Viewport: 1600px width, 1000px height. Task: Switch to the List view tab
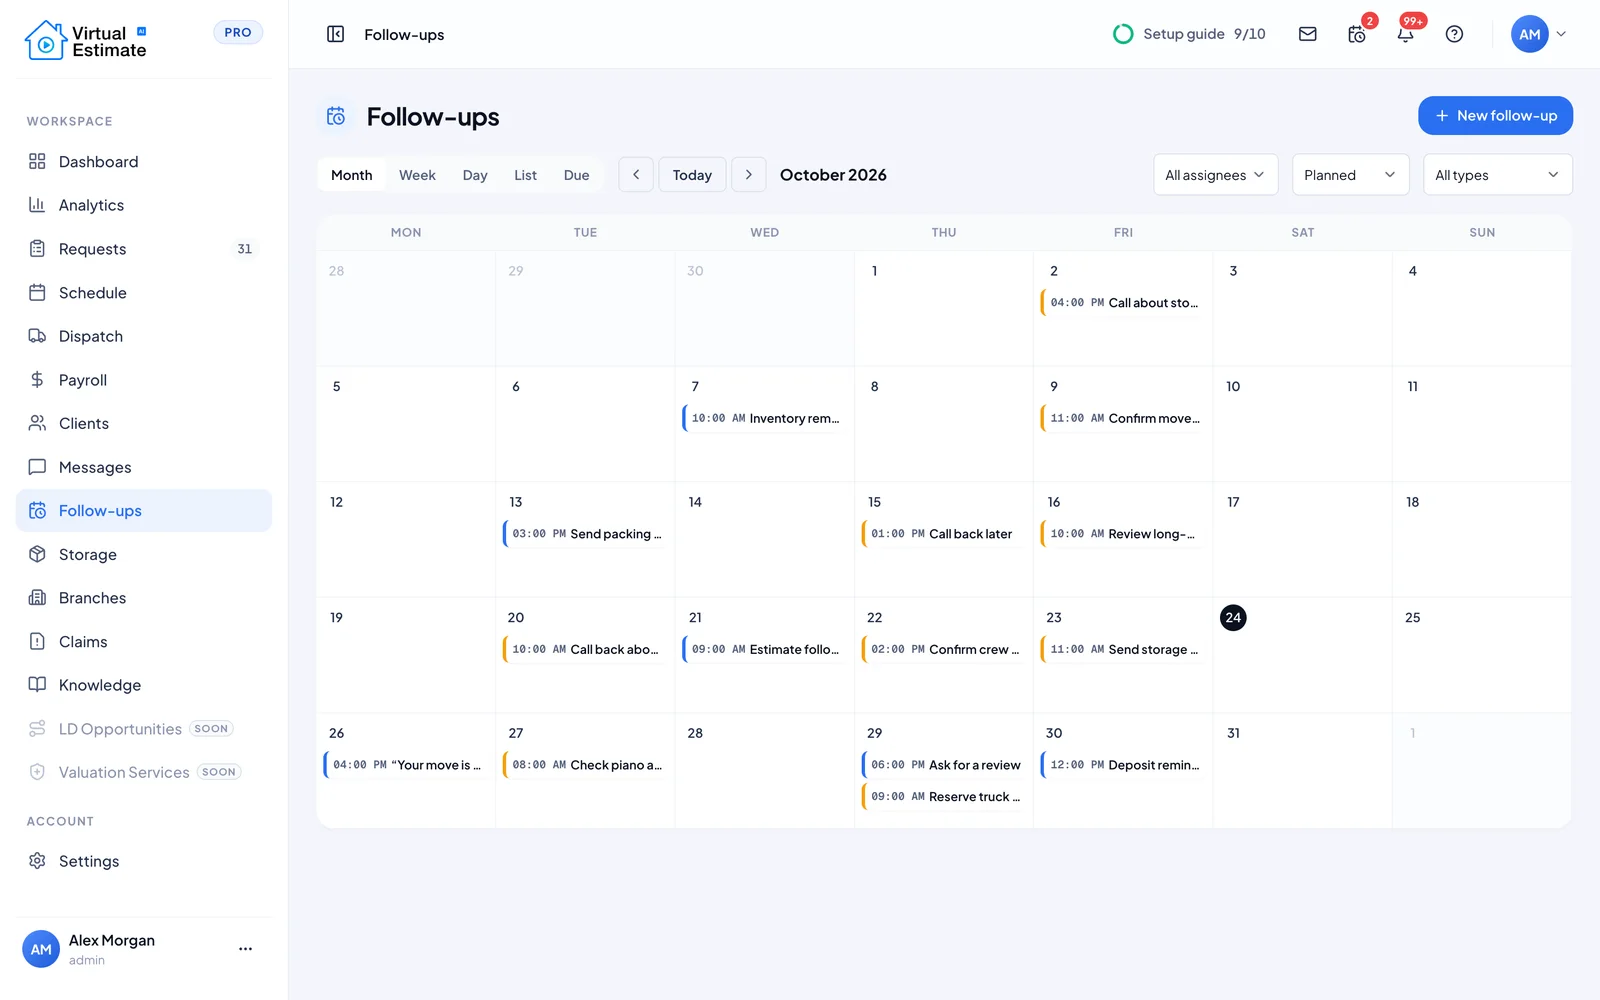(x=525, y=175)
